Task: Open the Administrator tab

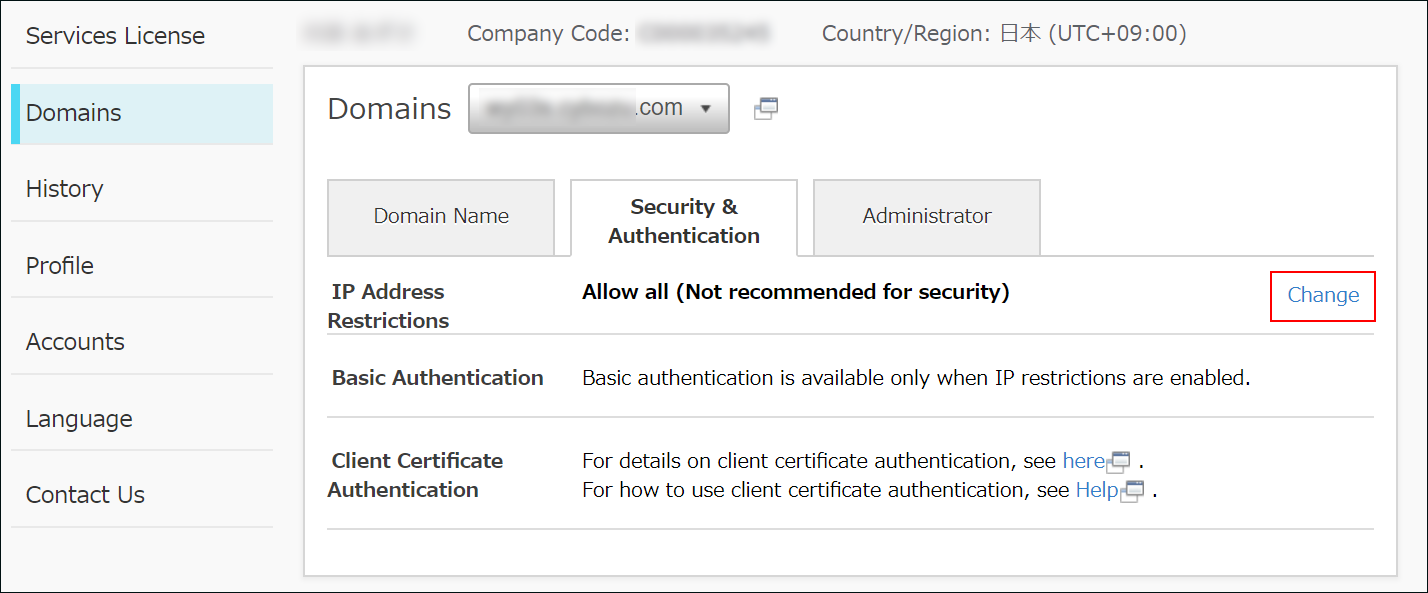Action: 926,217
